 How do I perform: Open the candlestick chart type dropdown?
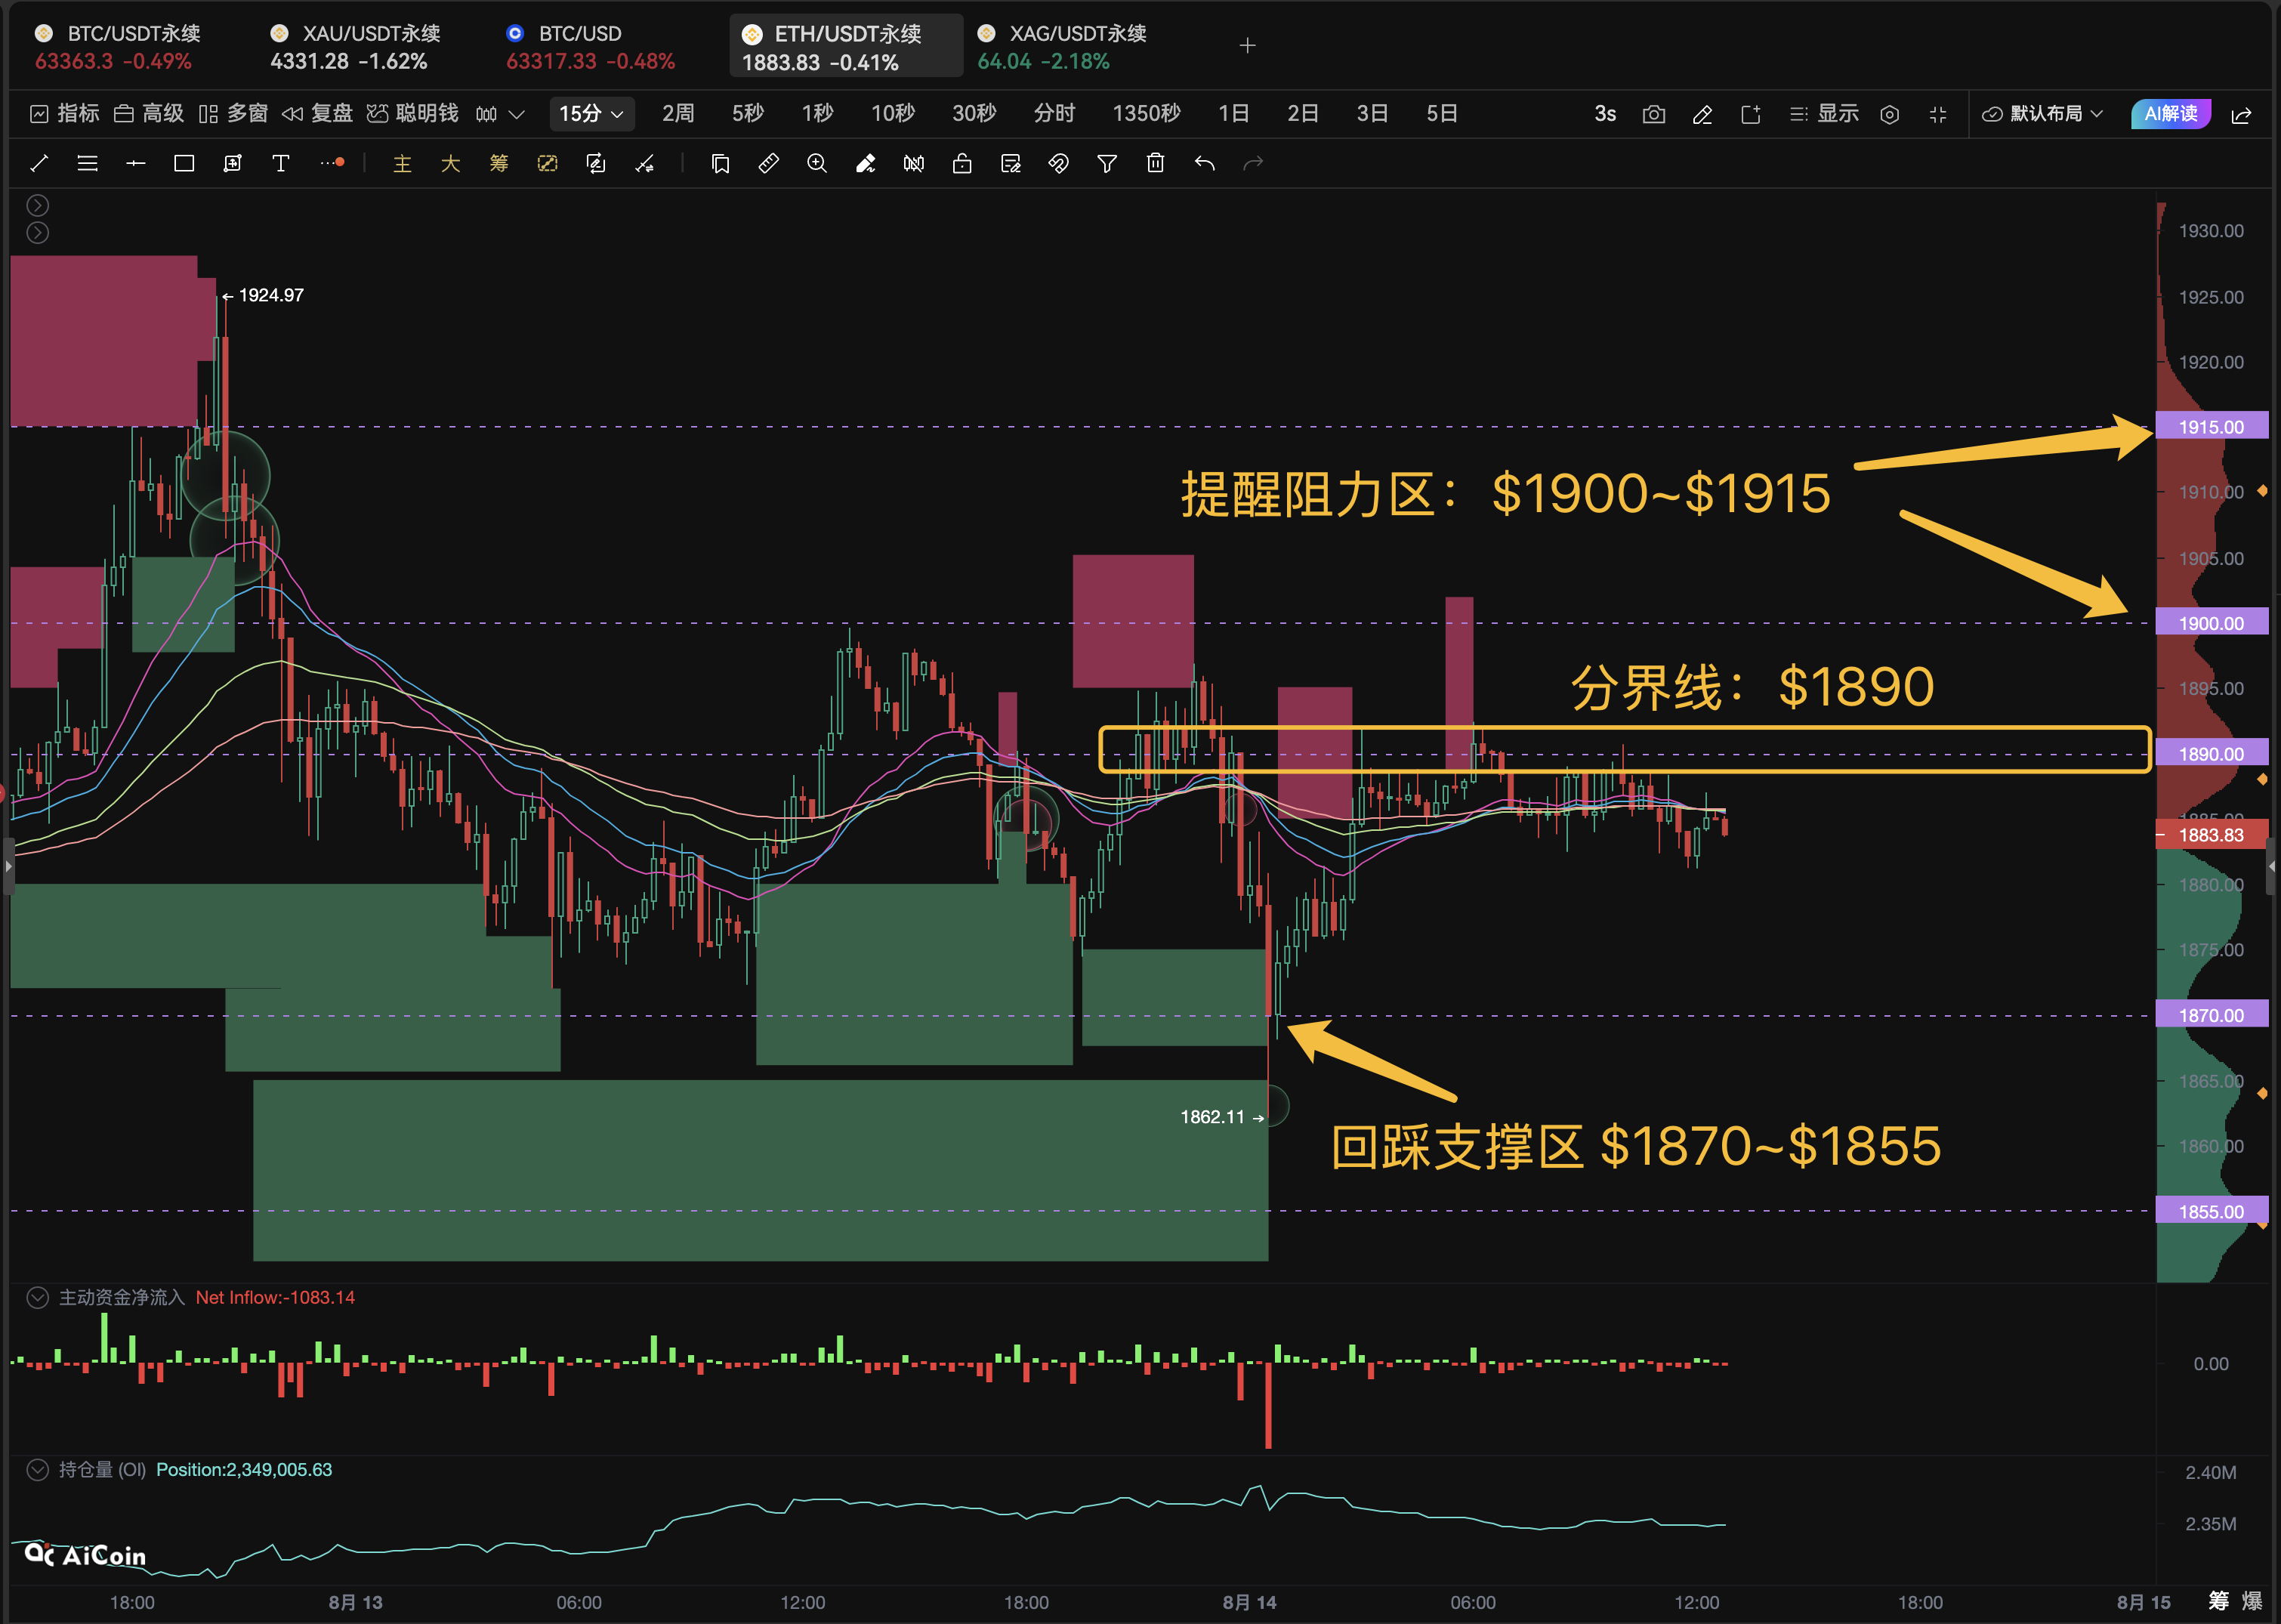click(500, 114)
